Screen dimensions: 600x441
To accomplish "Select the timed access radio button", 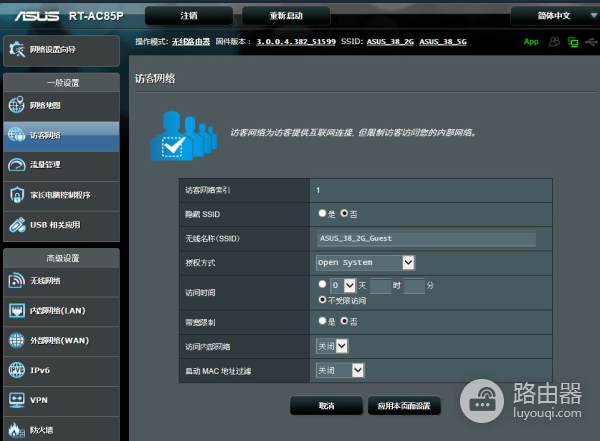I will (x=322, y=284).
